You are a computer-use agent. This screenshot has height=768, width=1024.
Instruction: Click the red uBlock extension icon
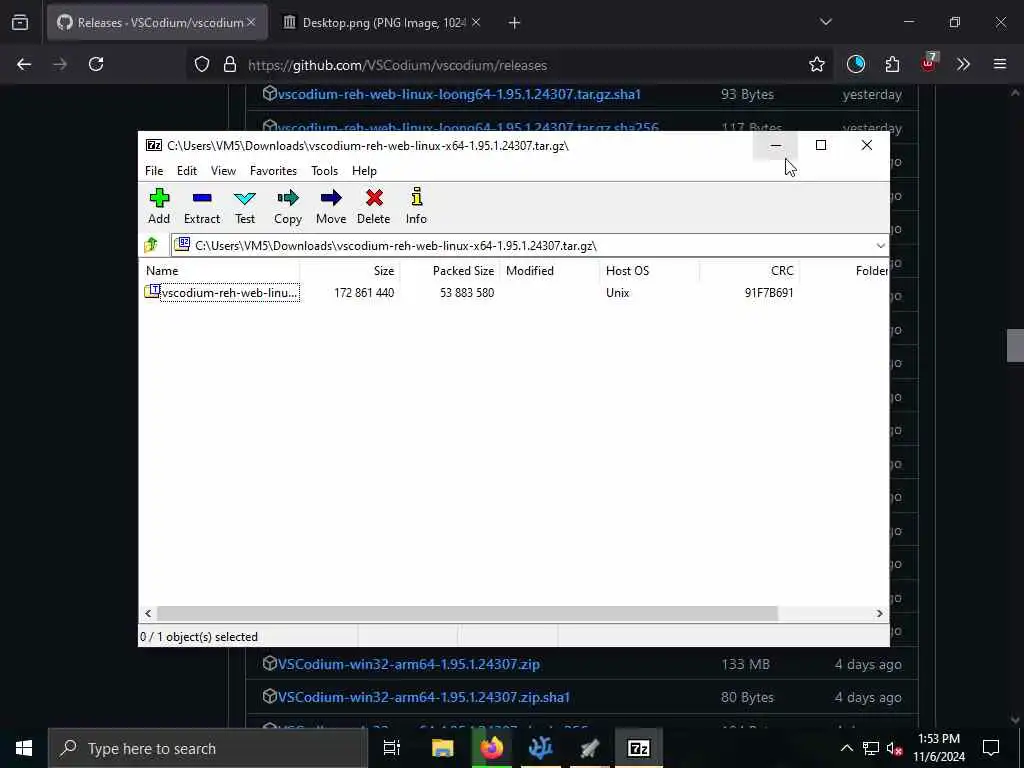pyautogui.click(x=929, y=63)
